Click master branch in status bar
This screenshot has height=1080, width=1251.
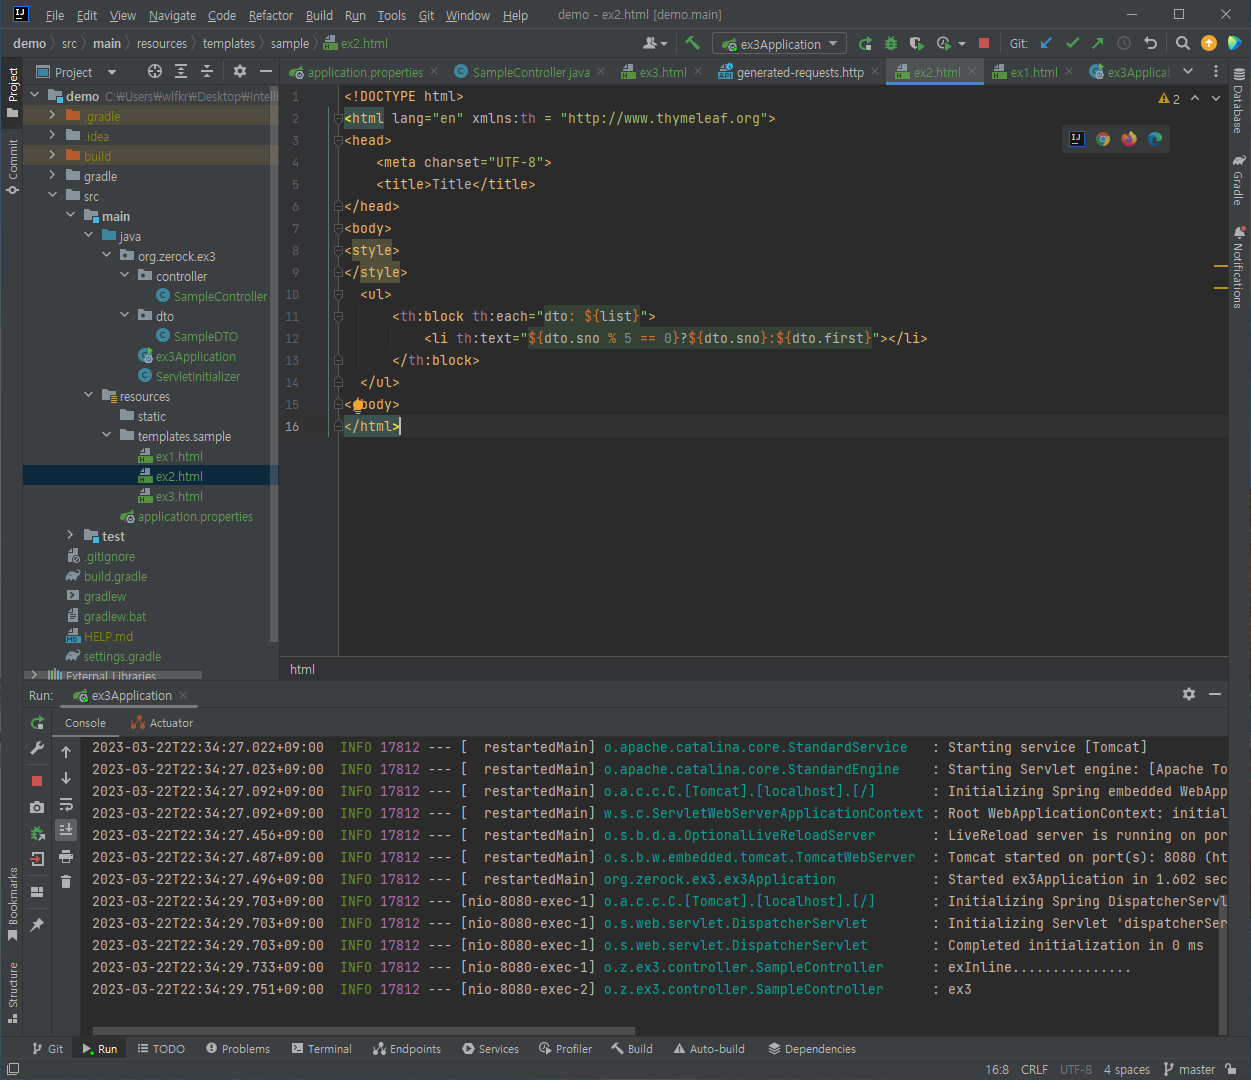(x=1189, y=1069)
